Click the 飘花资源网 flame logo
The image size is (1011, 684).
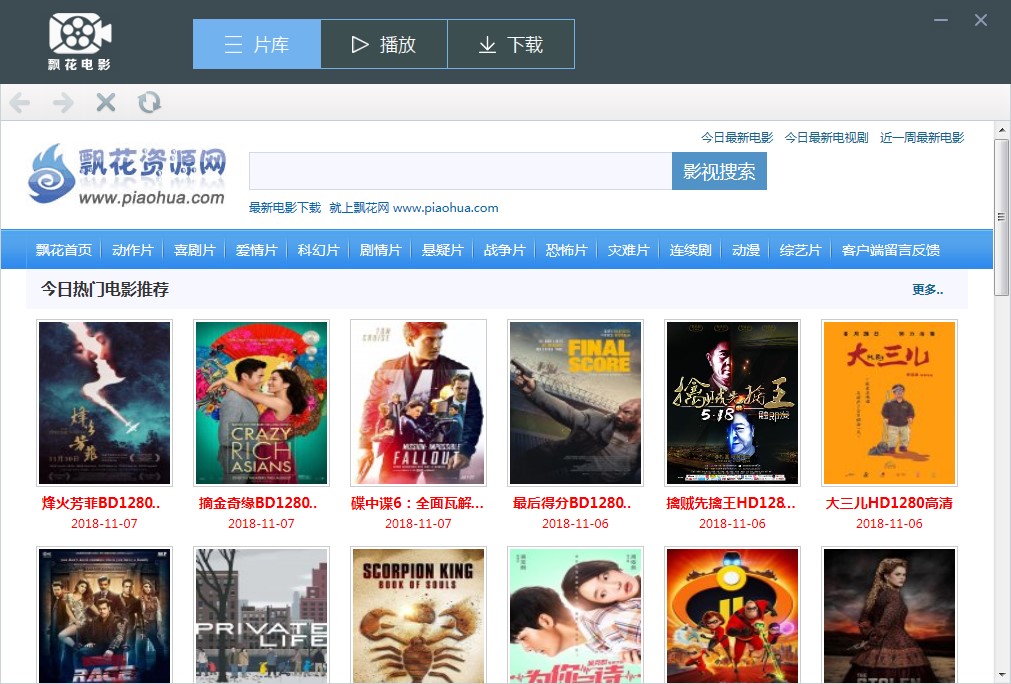pyautogui.click(x=126, y=174)
